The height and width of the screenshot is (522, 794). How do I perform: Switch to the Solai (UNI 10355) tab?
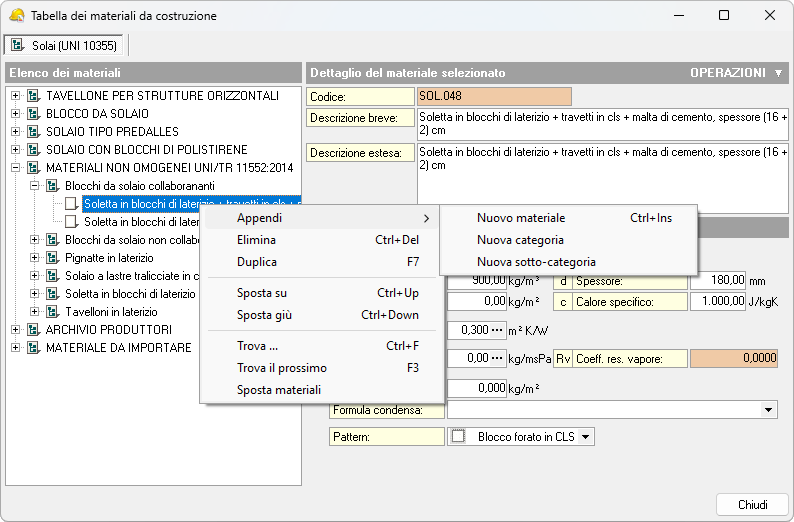click(x=65, y=45)
